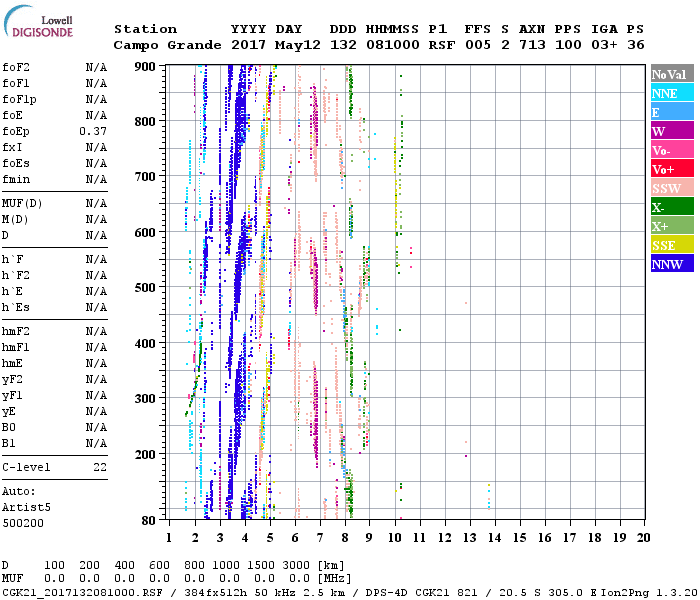
Task: Click the 900 km height axis label
Action: (145, 67)
